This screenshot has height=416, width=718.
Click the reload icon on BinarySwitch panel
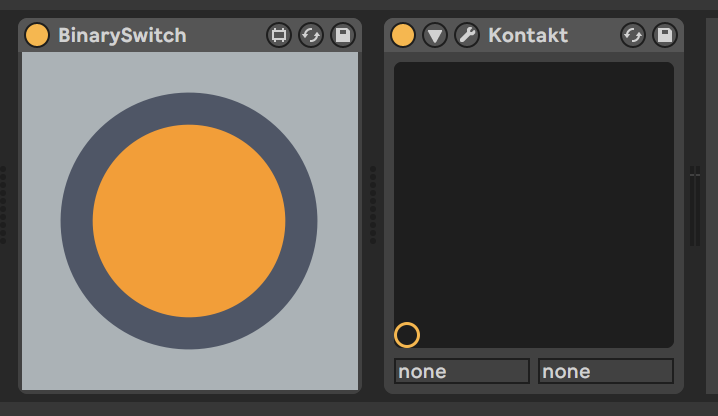[311, 36]
